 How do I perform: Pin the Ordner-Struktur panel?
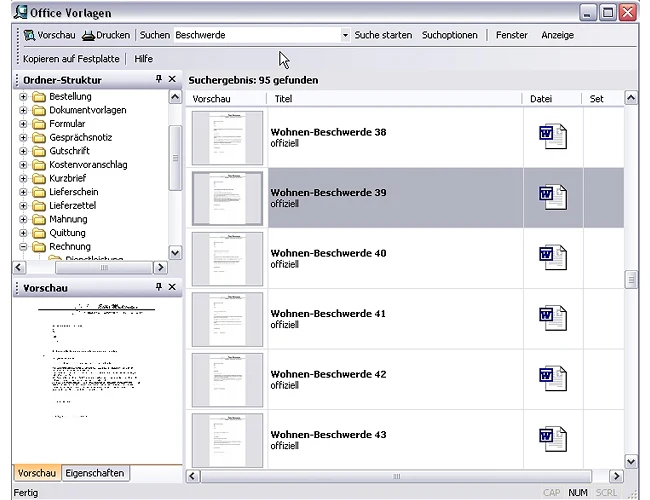click(x=159, y=79)
